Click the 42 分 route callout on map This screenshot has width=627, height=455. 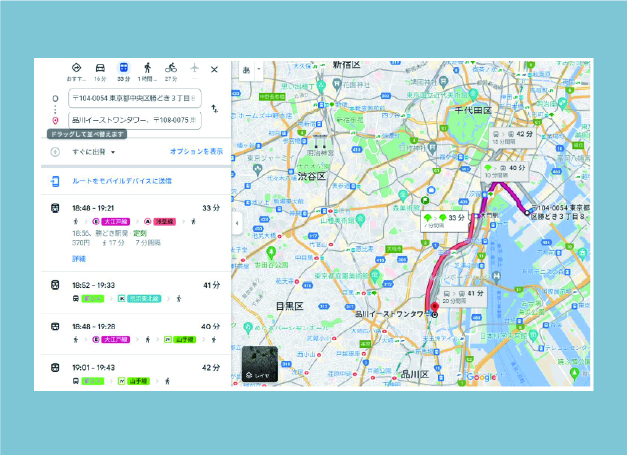pyautogui.click(x=513, y=137)
